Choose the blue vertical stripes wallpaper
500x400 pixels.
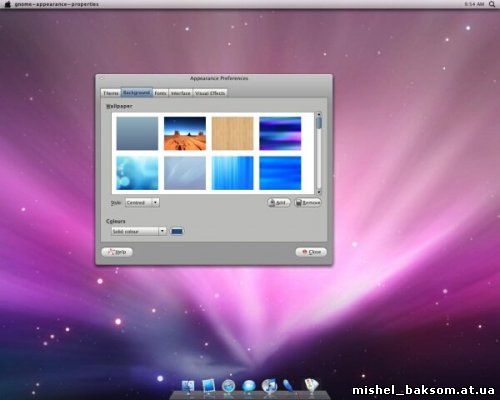(x=233, y=173)
